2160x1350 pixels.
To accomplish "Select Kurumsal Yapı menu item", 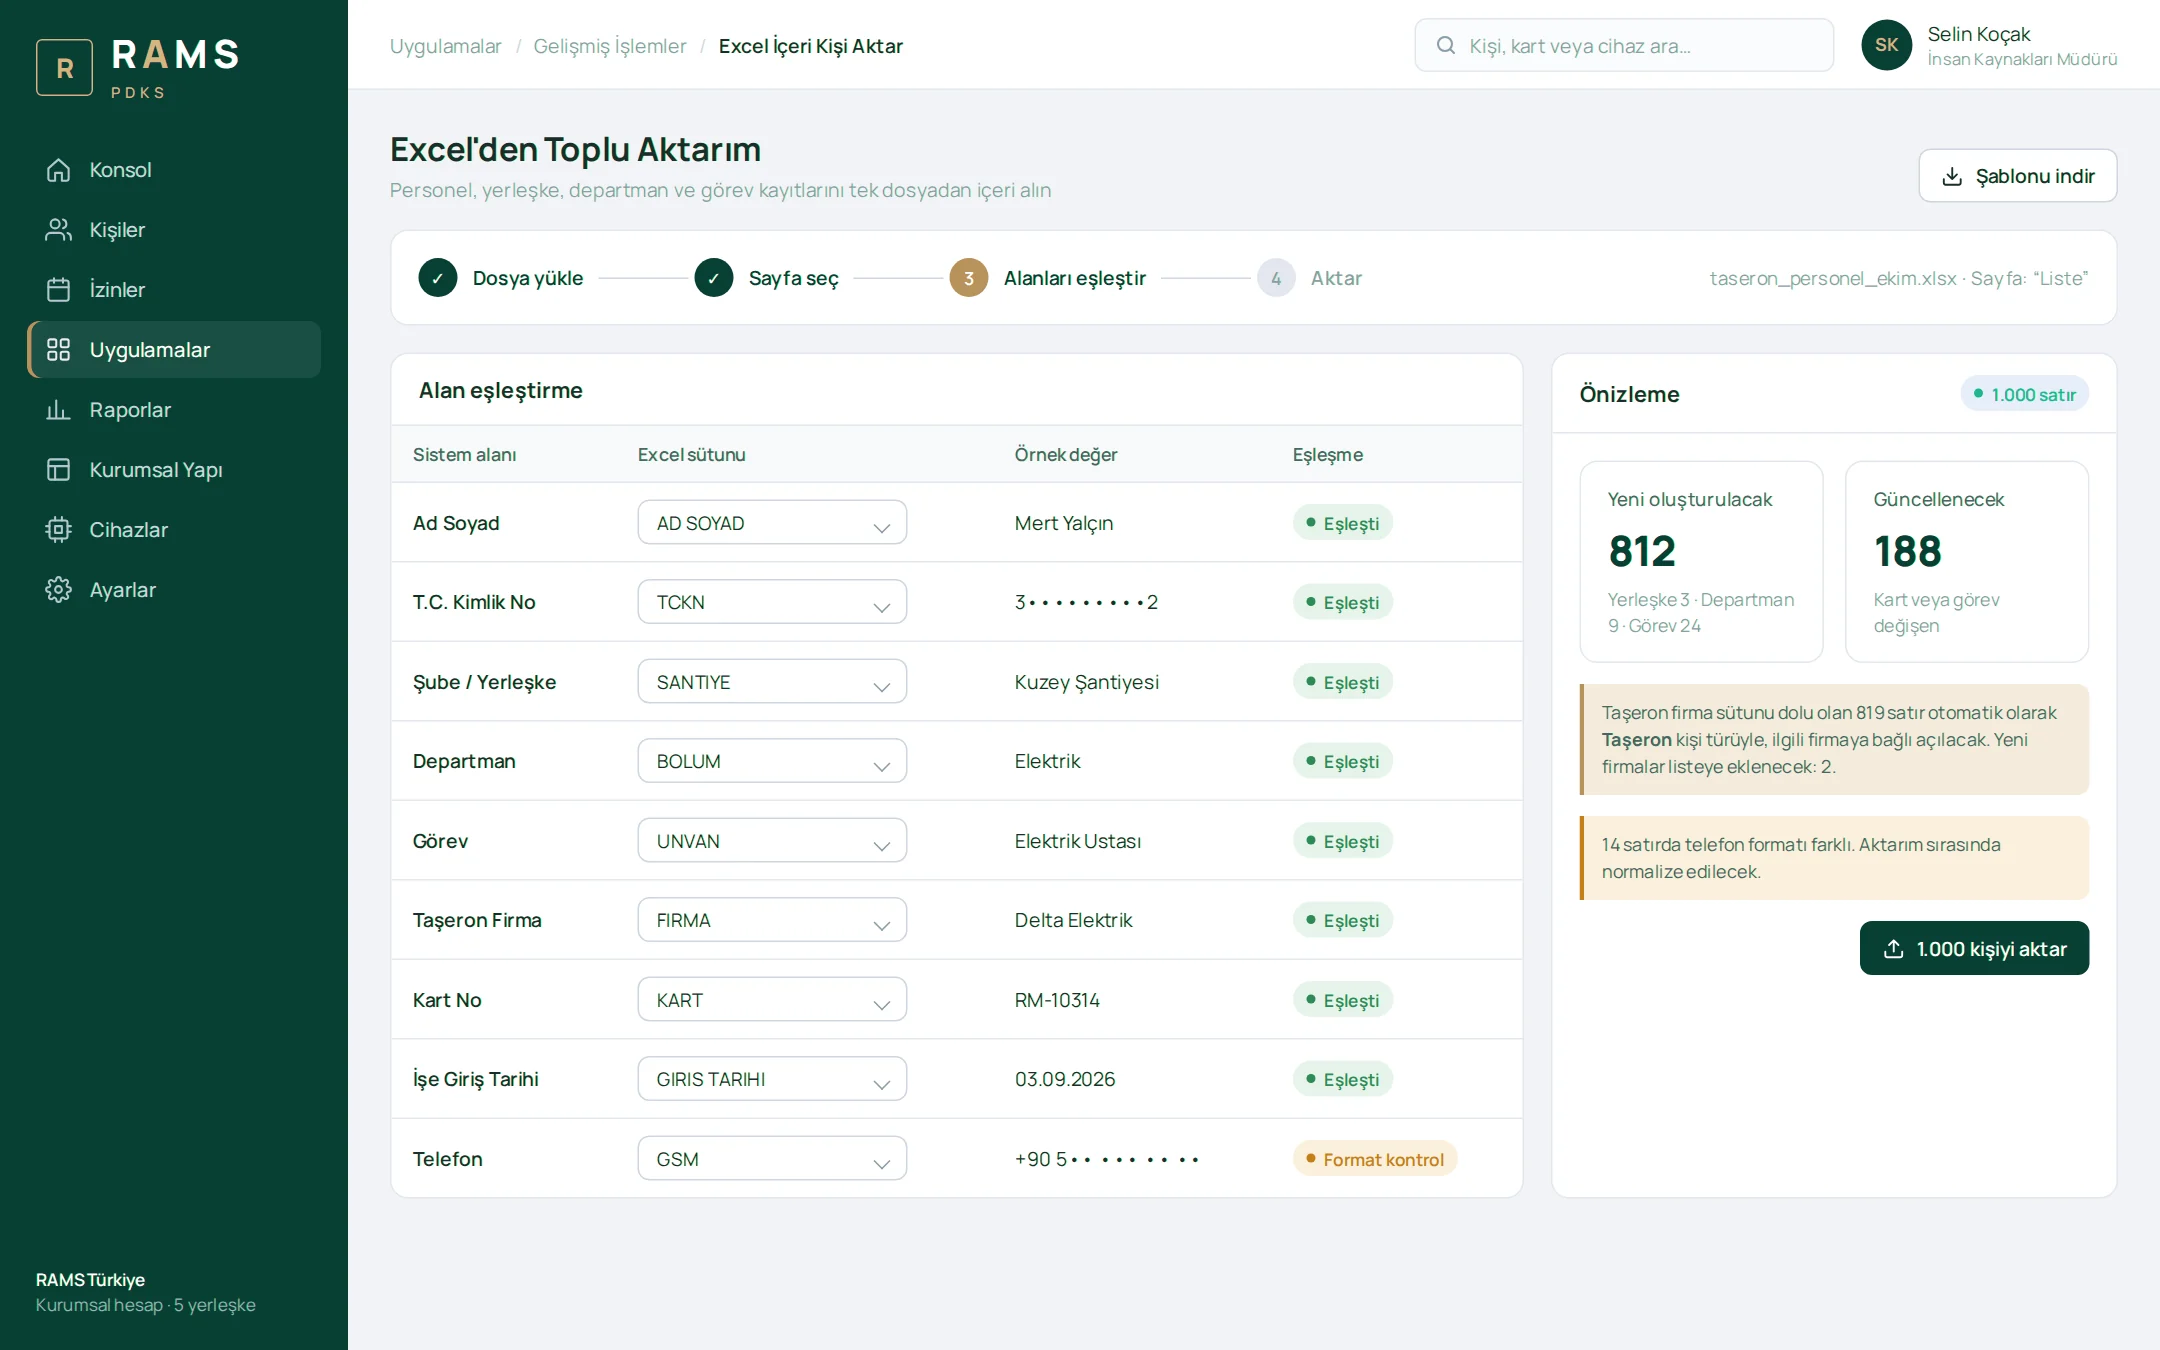I will click(174, 470).
